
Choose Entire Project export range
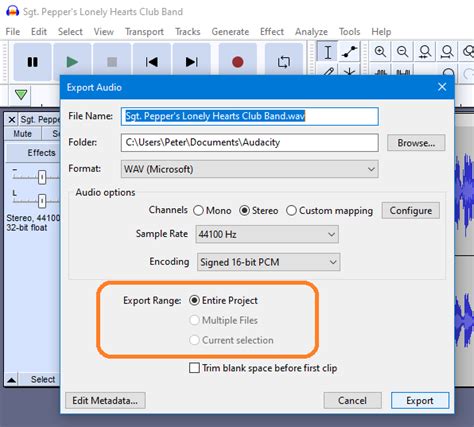pyautogui.click(x=223, y=300)
